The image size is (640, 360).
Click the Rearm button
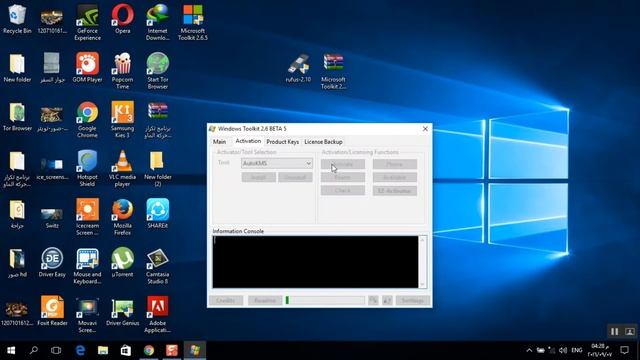[x=343, y=177]
